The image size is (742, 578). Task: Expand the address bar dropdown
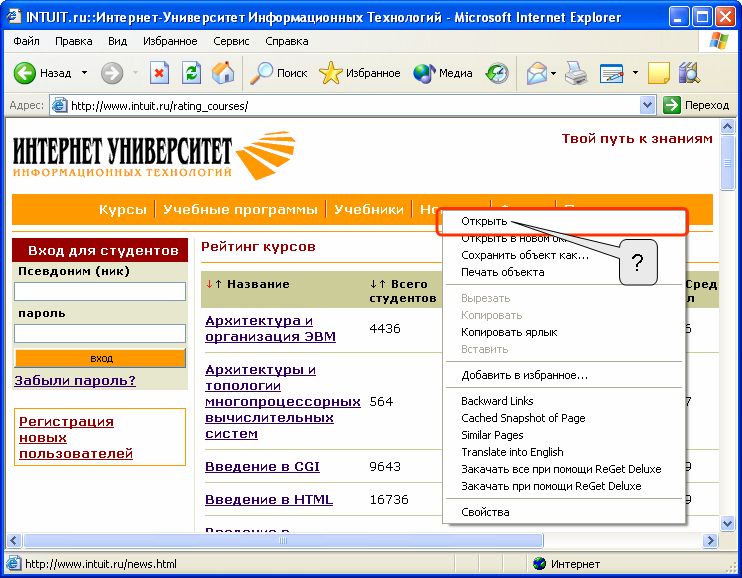point(647,105)
